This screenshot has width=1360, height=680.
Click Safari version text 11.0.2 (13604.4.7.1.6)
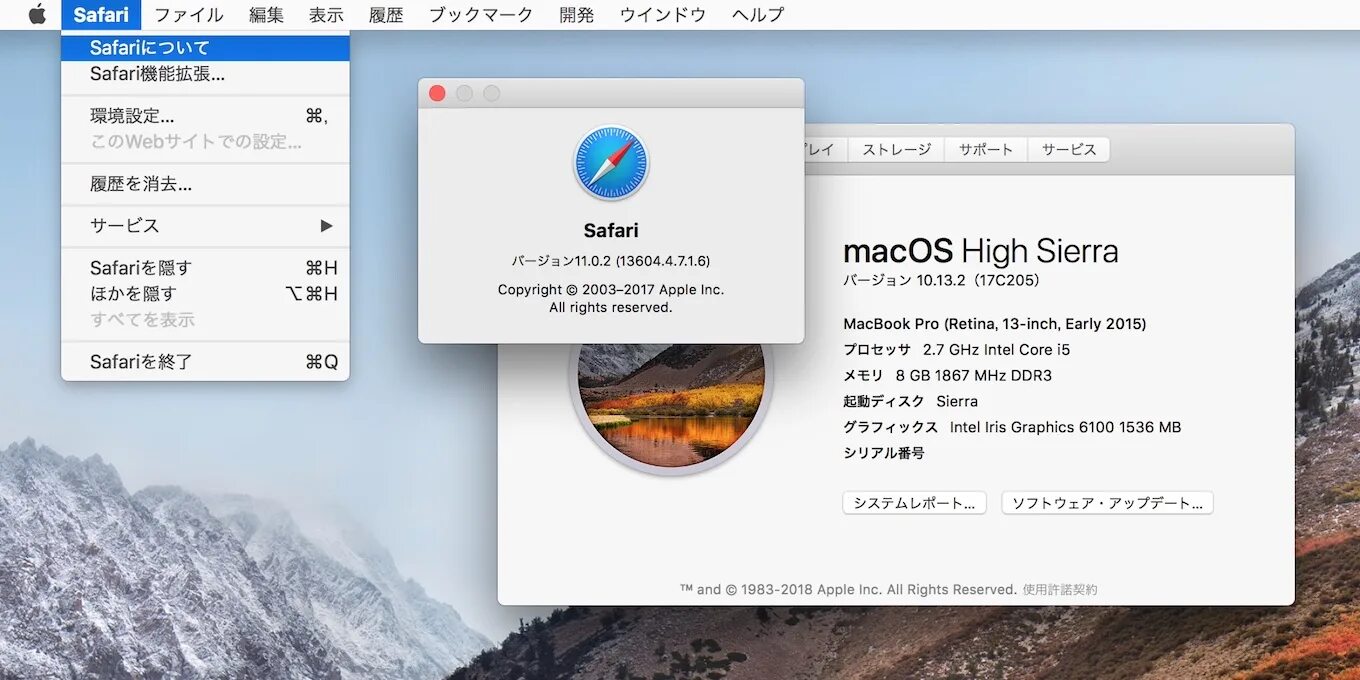(x=611, y=261)
